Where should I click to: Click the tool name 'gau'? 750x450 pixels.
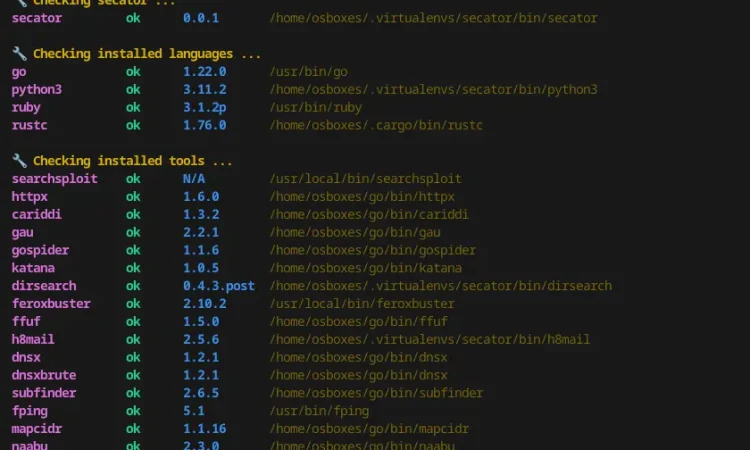tap(22, 233)
